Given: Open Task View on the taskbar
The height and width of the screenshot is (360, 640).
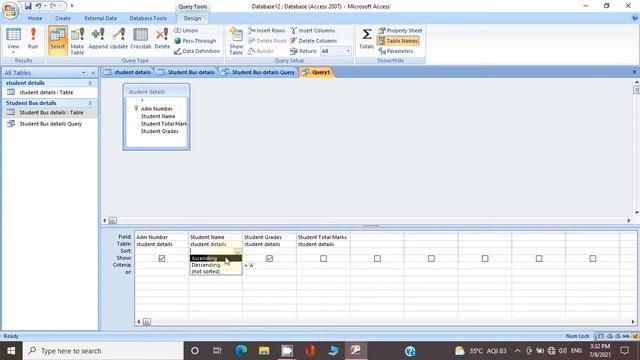Looking at the screenshot, I should pyautogui.click(x=217, y=351).
